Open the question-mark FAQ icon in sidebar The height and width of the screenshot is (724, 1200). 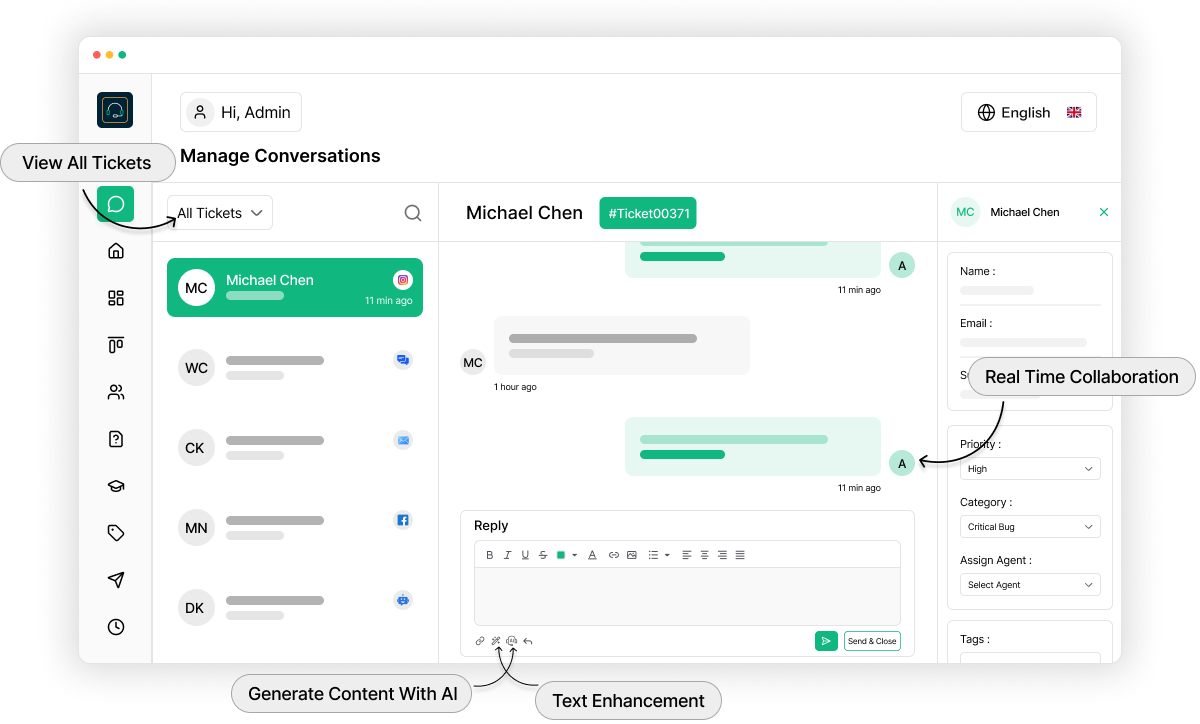coord(116,439)
